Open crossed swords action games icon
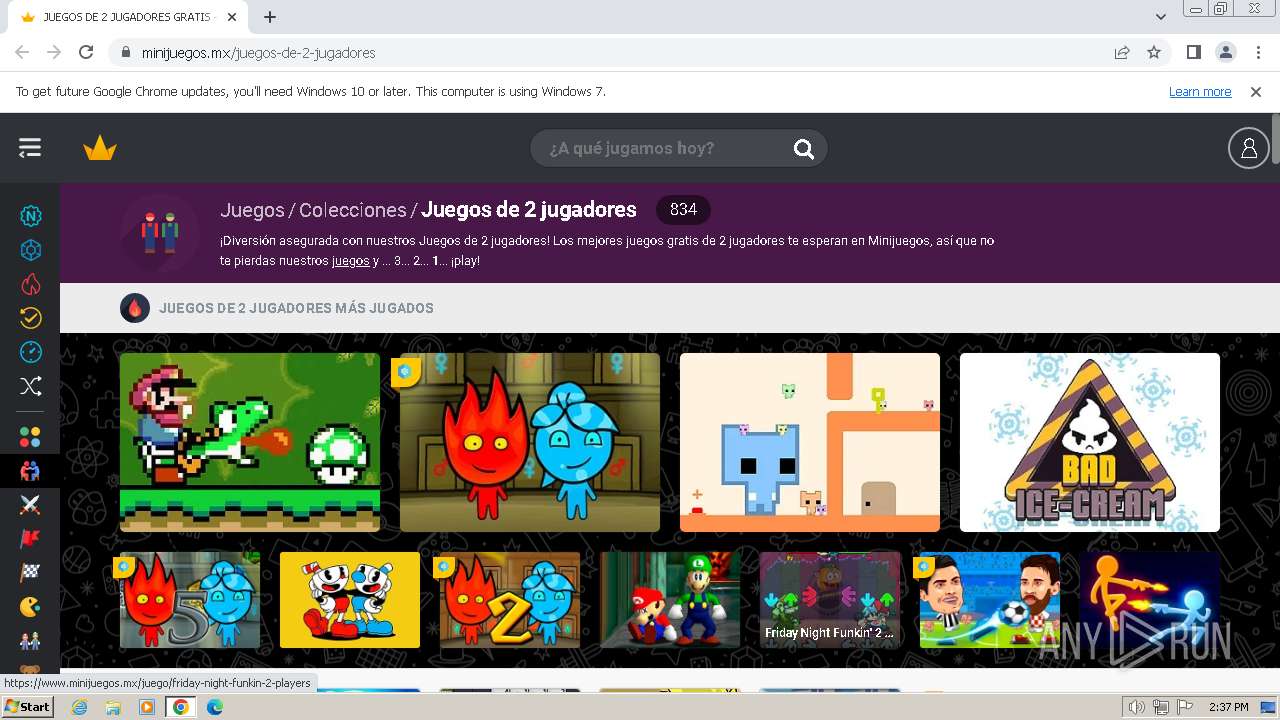 click(31, 505)
